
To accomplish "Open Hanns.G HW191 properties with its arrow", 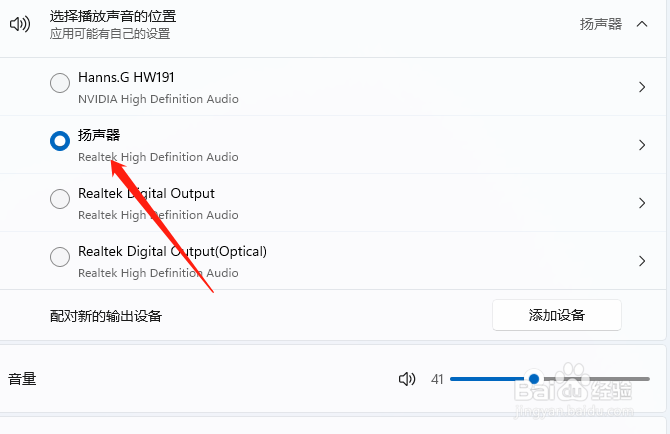I will click(x=642, y=87).
